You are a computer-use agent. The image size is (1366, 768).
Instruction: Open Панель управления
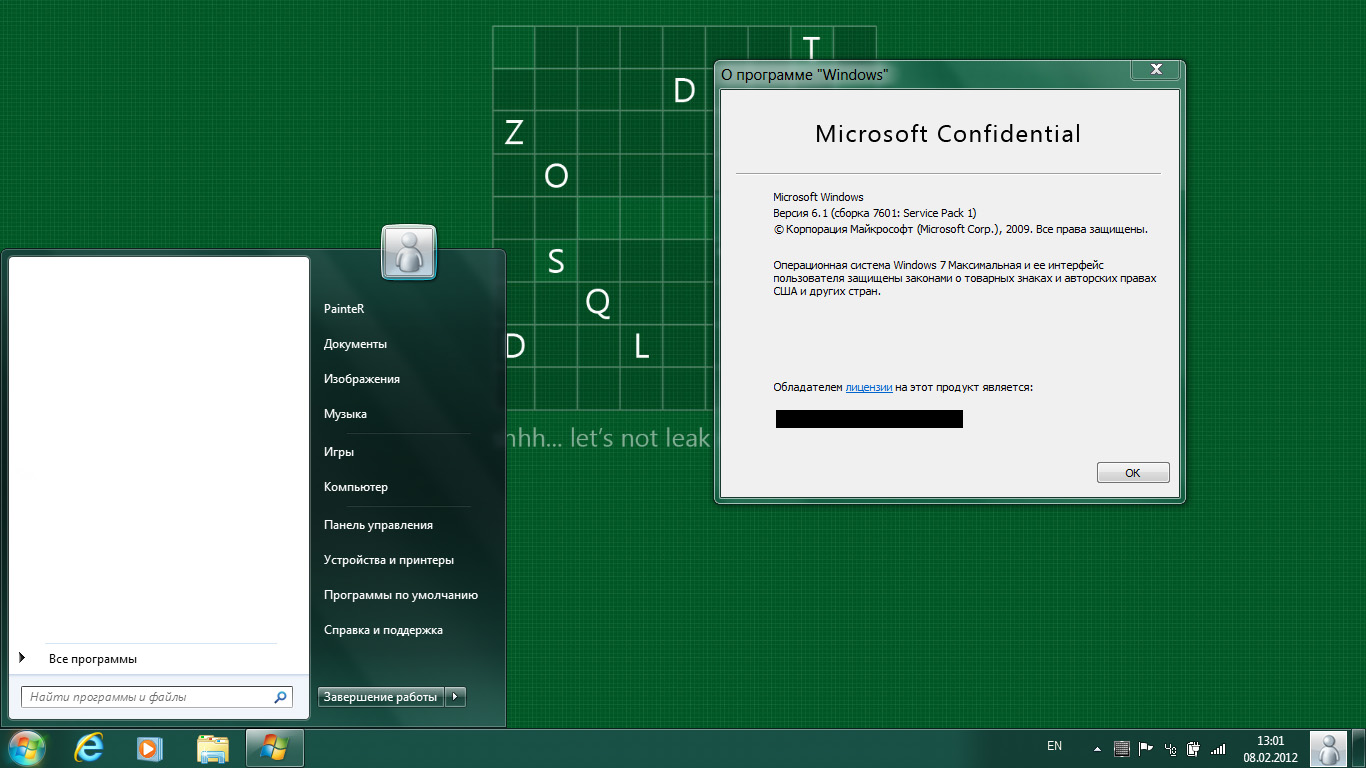tap(378, 525)
